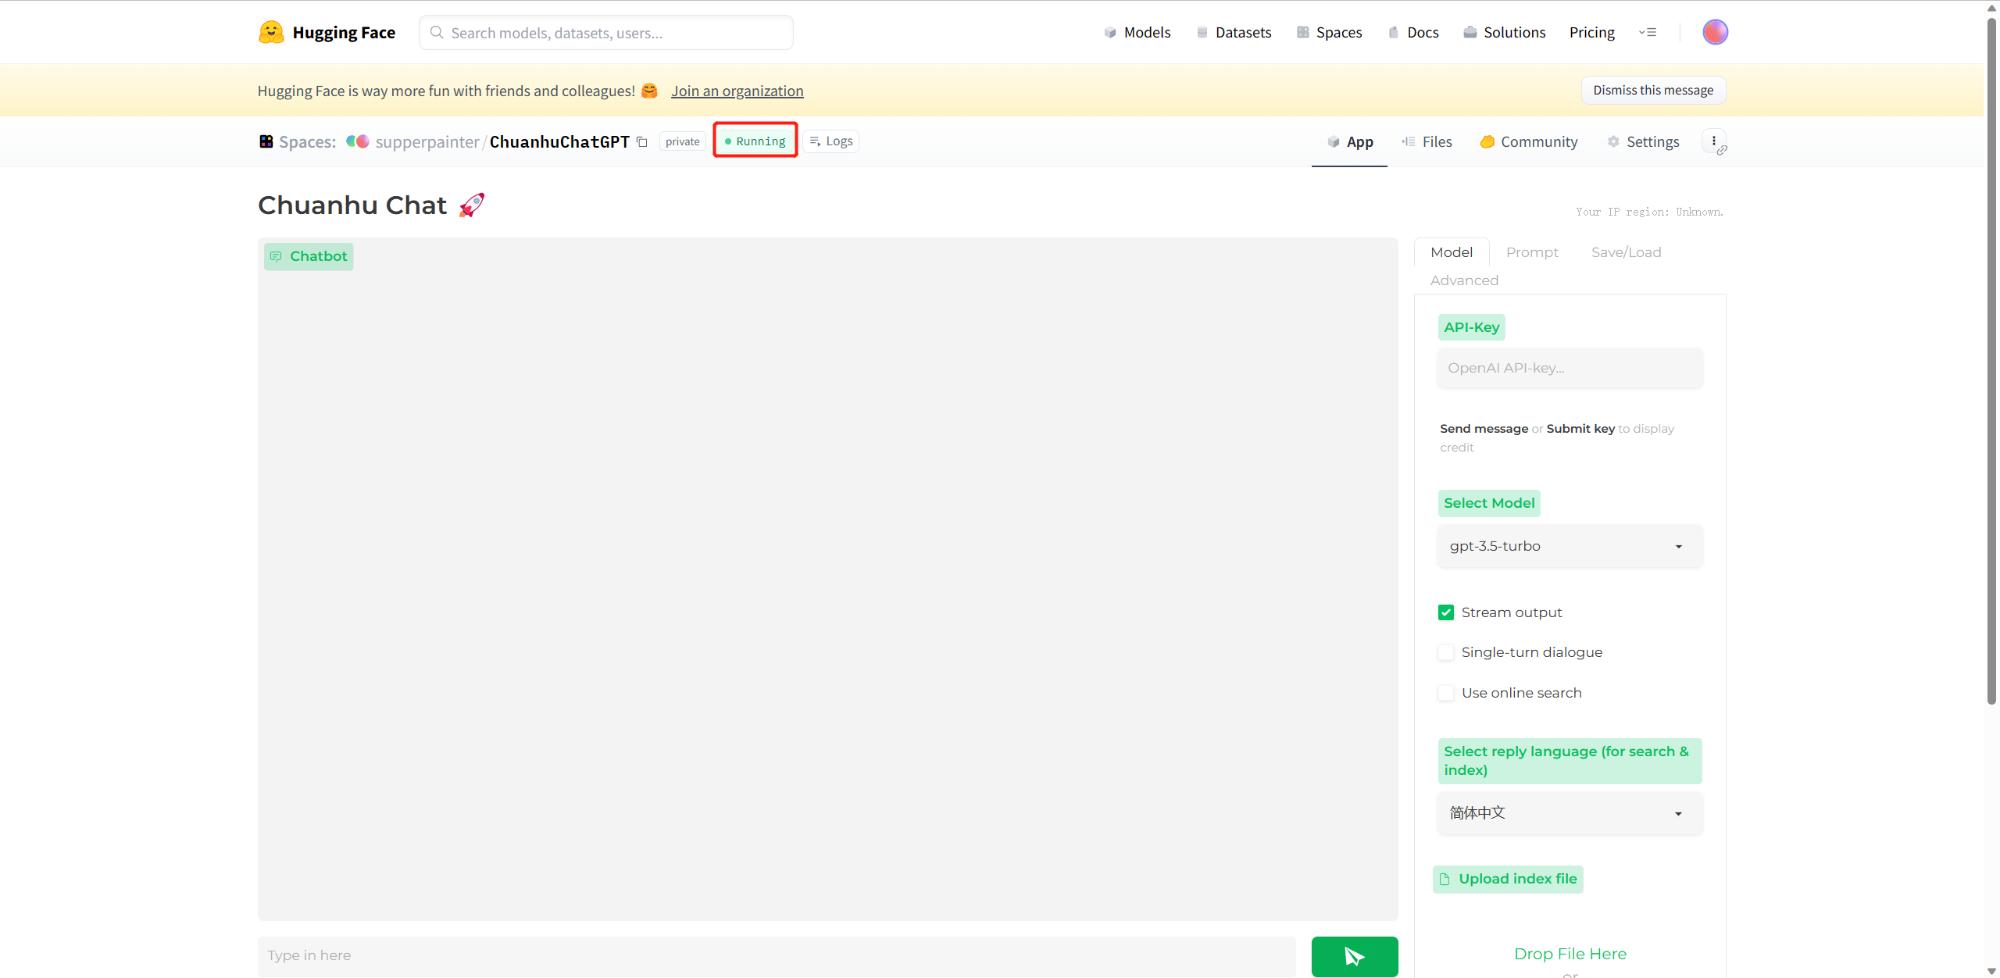Viewport: 2000px width, 978px height.
Task: Go to Models in top navigation
Action: [x=1137, y=32]
